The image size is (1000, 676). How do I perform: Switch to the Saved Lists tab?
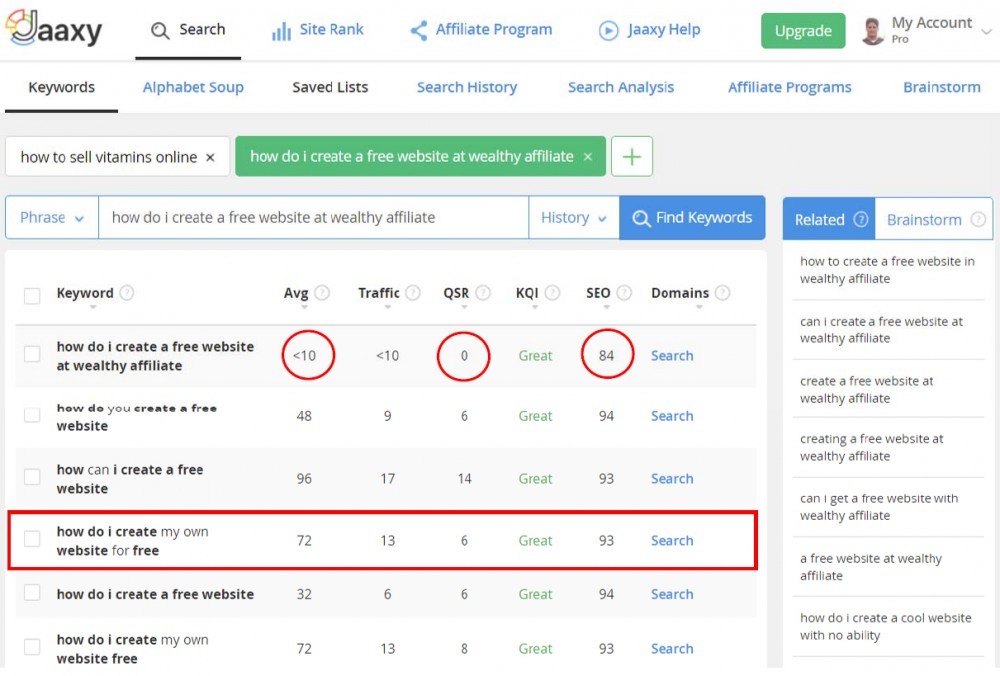coord(330,87)
